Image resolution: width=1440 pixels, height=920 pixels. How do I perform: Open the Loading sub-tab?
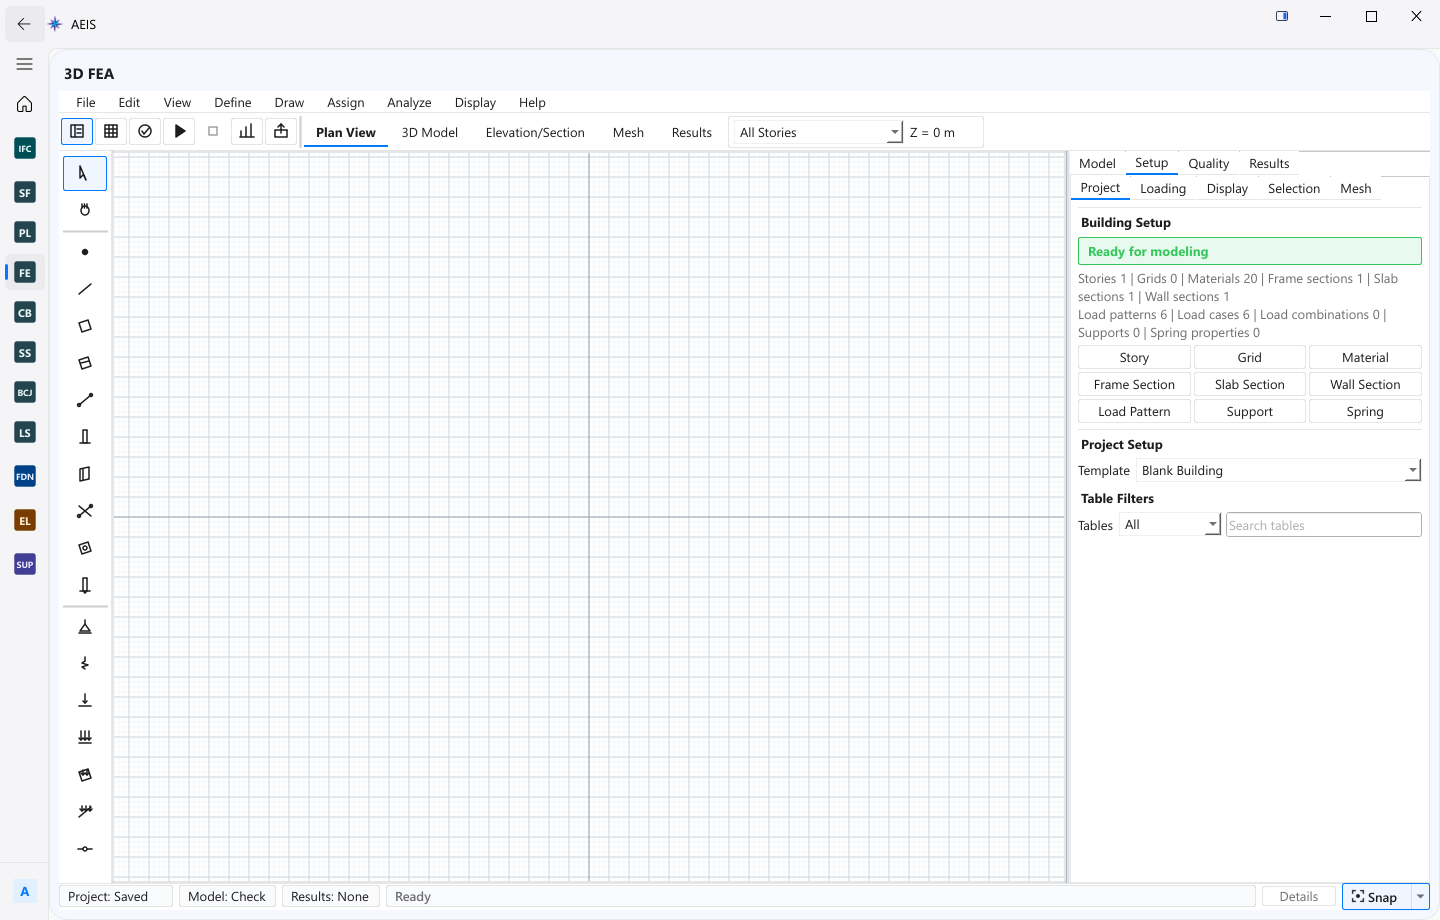tap(1163, 188)
